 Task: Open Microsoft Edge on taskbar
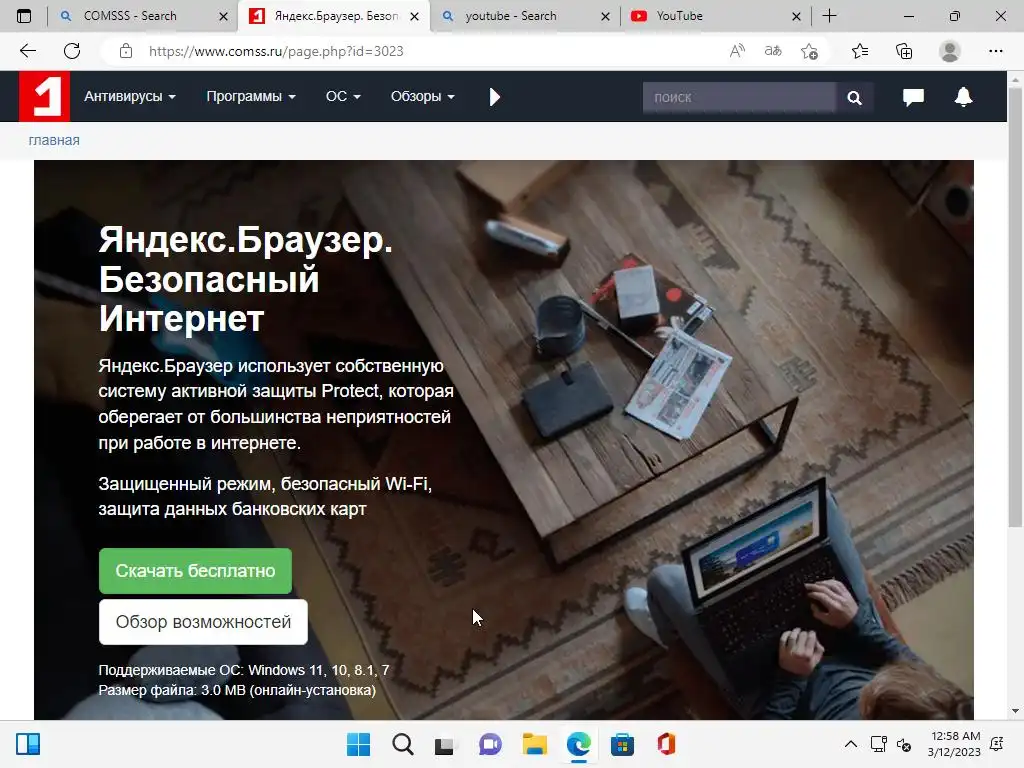pos(579,744)
